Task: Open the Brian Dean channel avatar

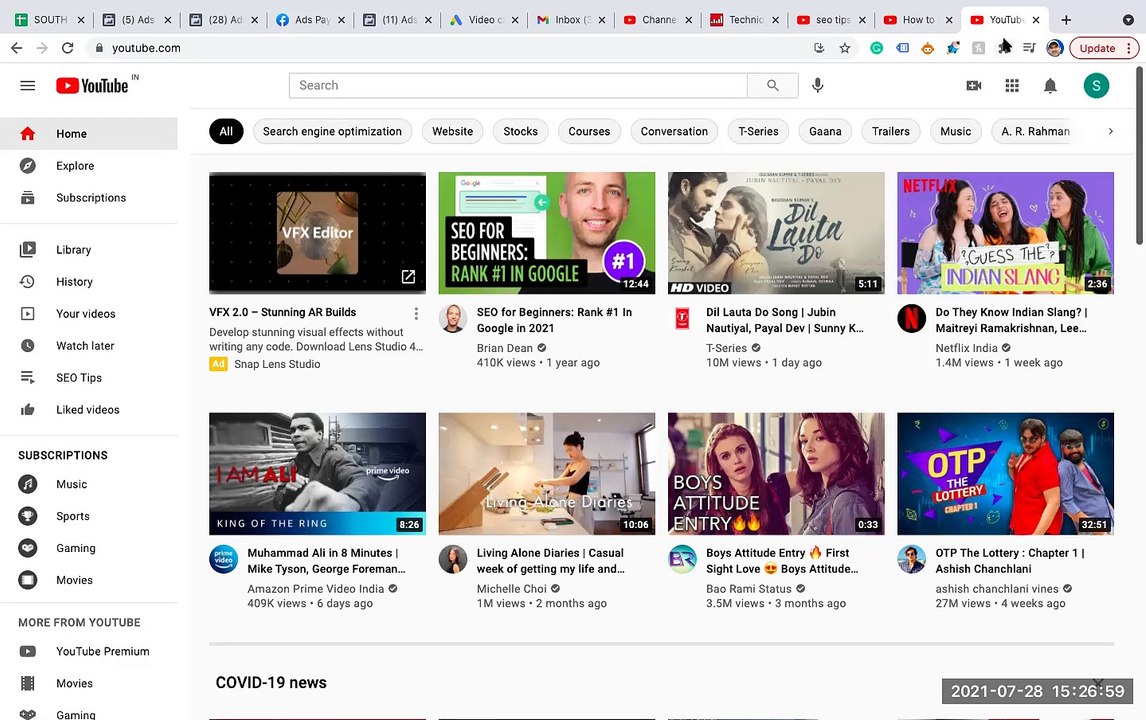Action: click(452, 319)
